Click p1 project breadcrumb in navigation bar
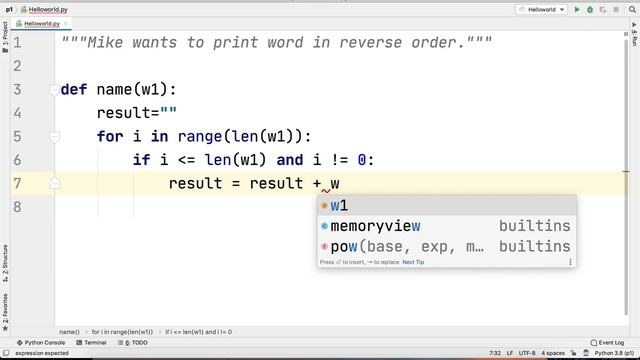The width and height of the screenshot is (640, 360). point(9,9)
